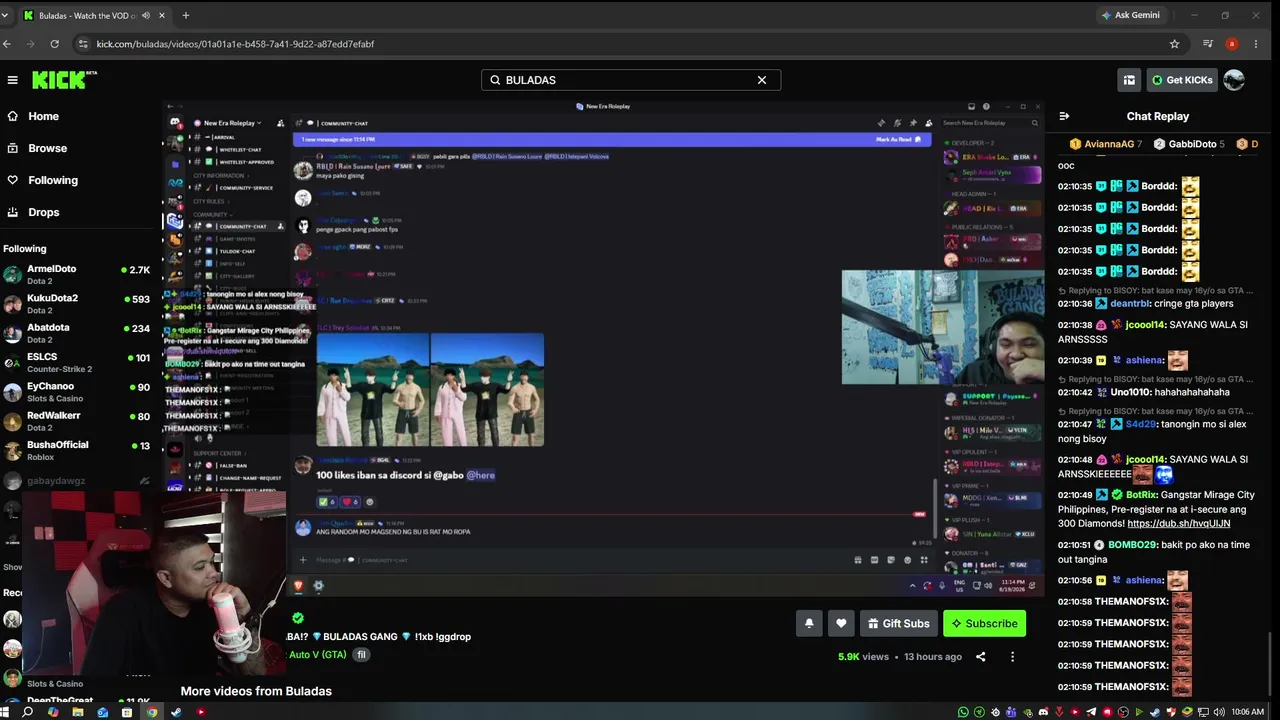Open Abatdota's channel from Following list
The width and height of the screenshot is (1280, 720).
click(78, 333)
